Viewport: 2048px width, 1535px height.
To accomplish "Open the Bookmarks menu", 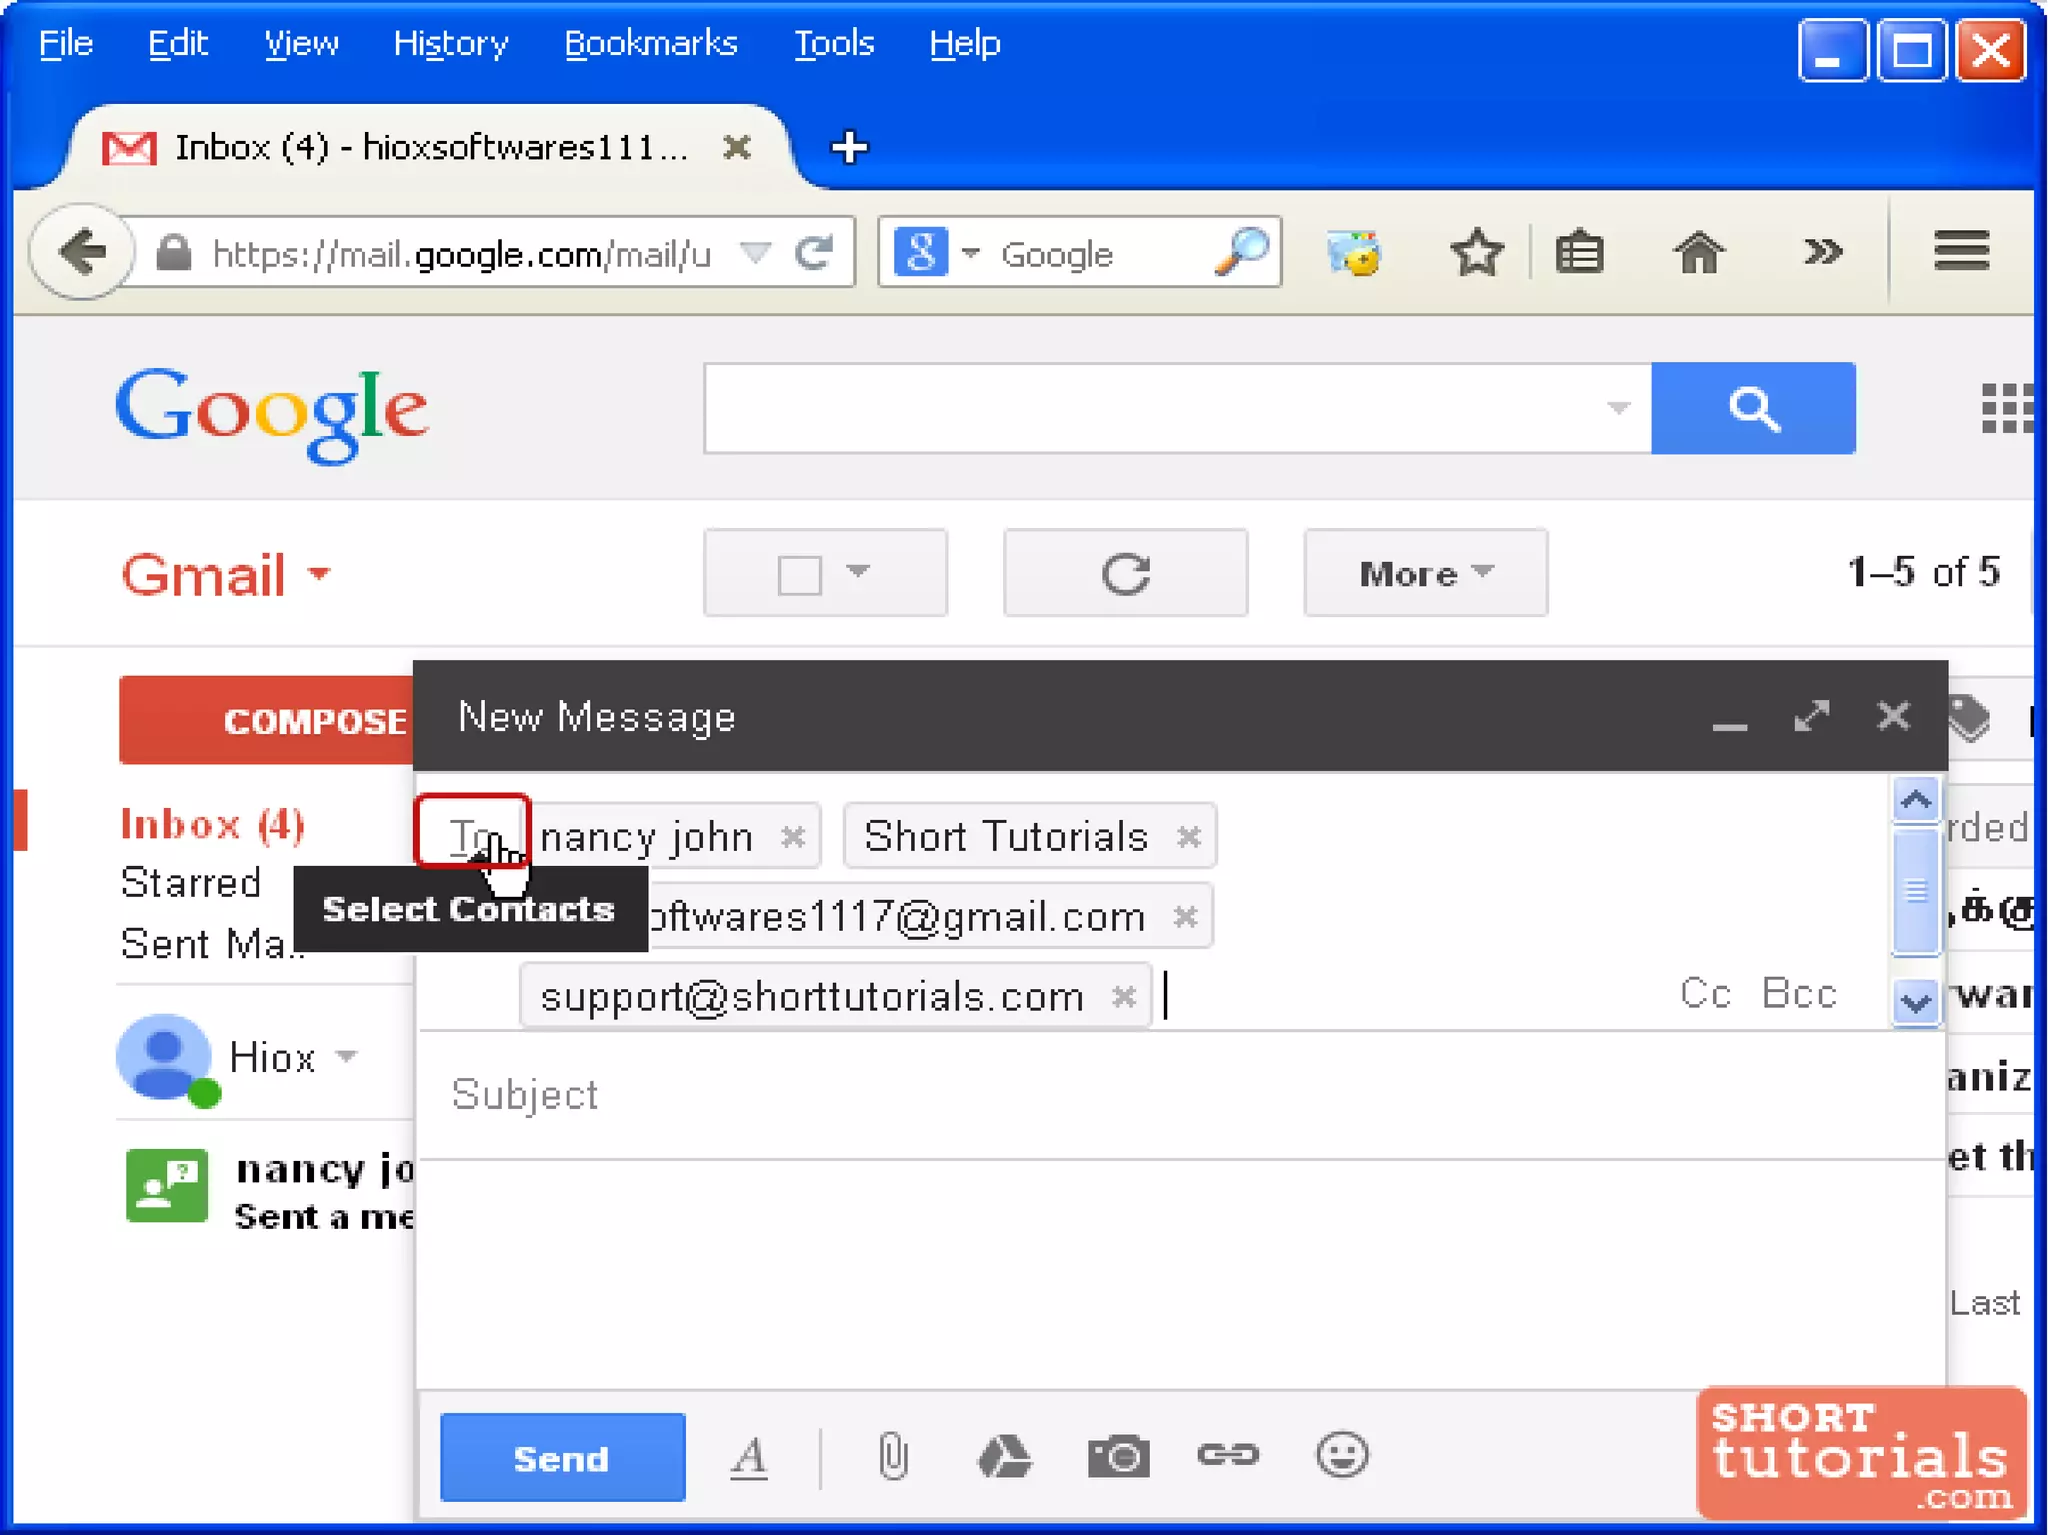I will (650, 43).
